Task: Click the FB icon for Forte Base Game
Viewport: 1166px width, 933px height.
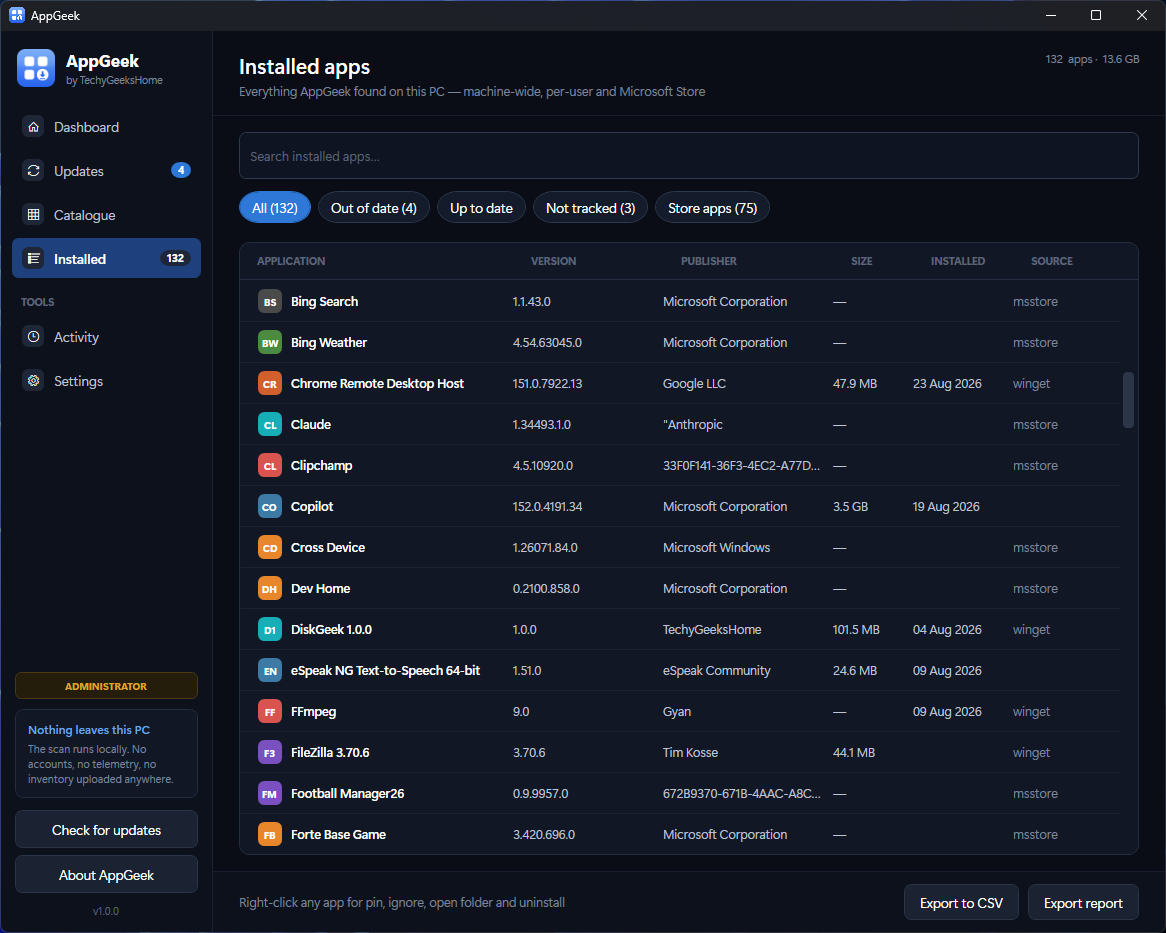Action: (269, 834)
